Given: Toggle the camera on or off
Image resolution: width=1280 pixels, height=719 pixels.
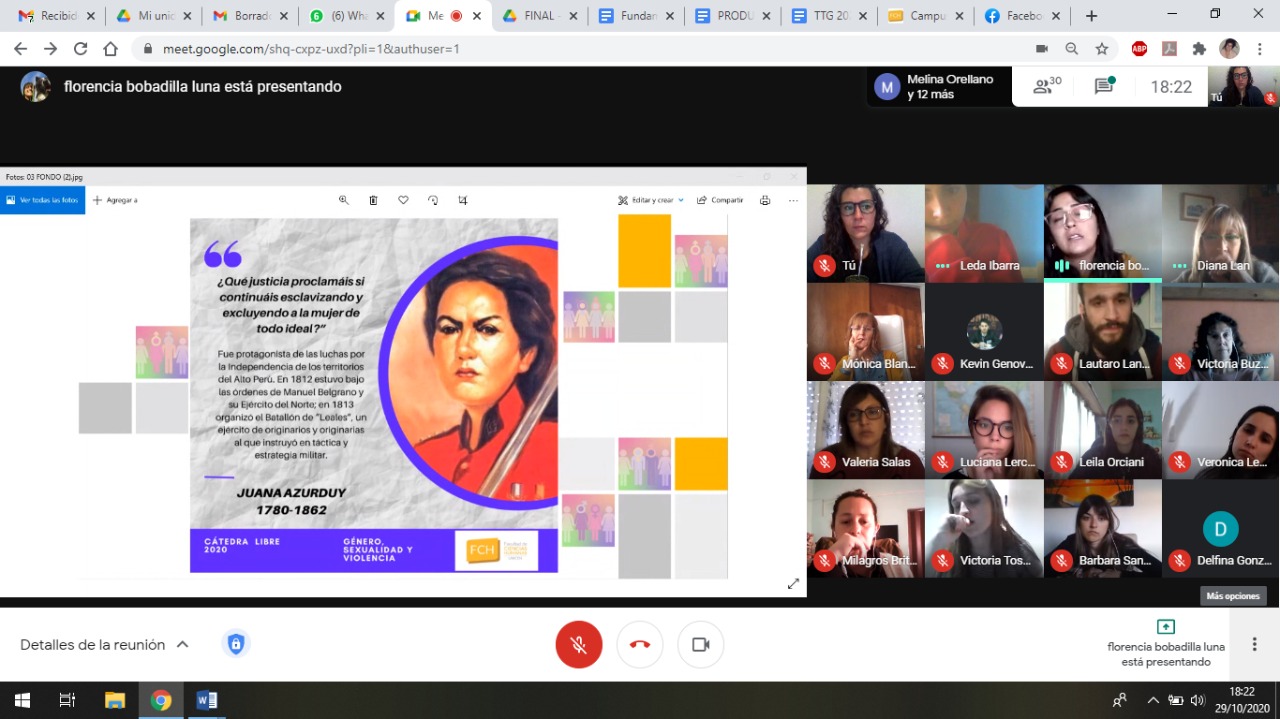Looking at the screenshot, I should pos(700,645).
